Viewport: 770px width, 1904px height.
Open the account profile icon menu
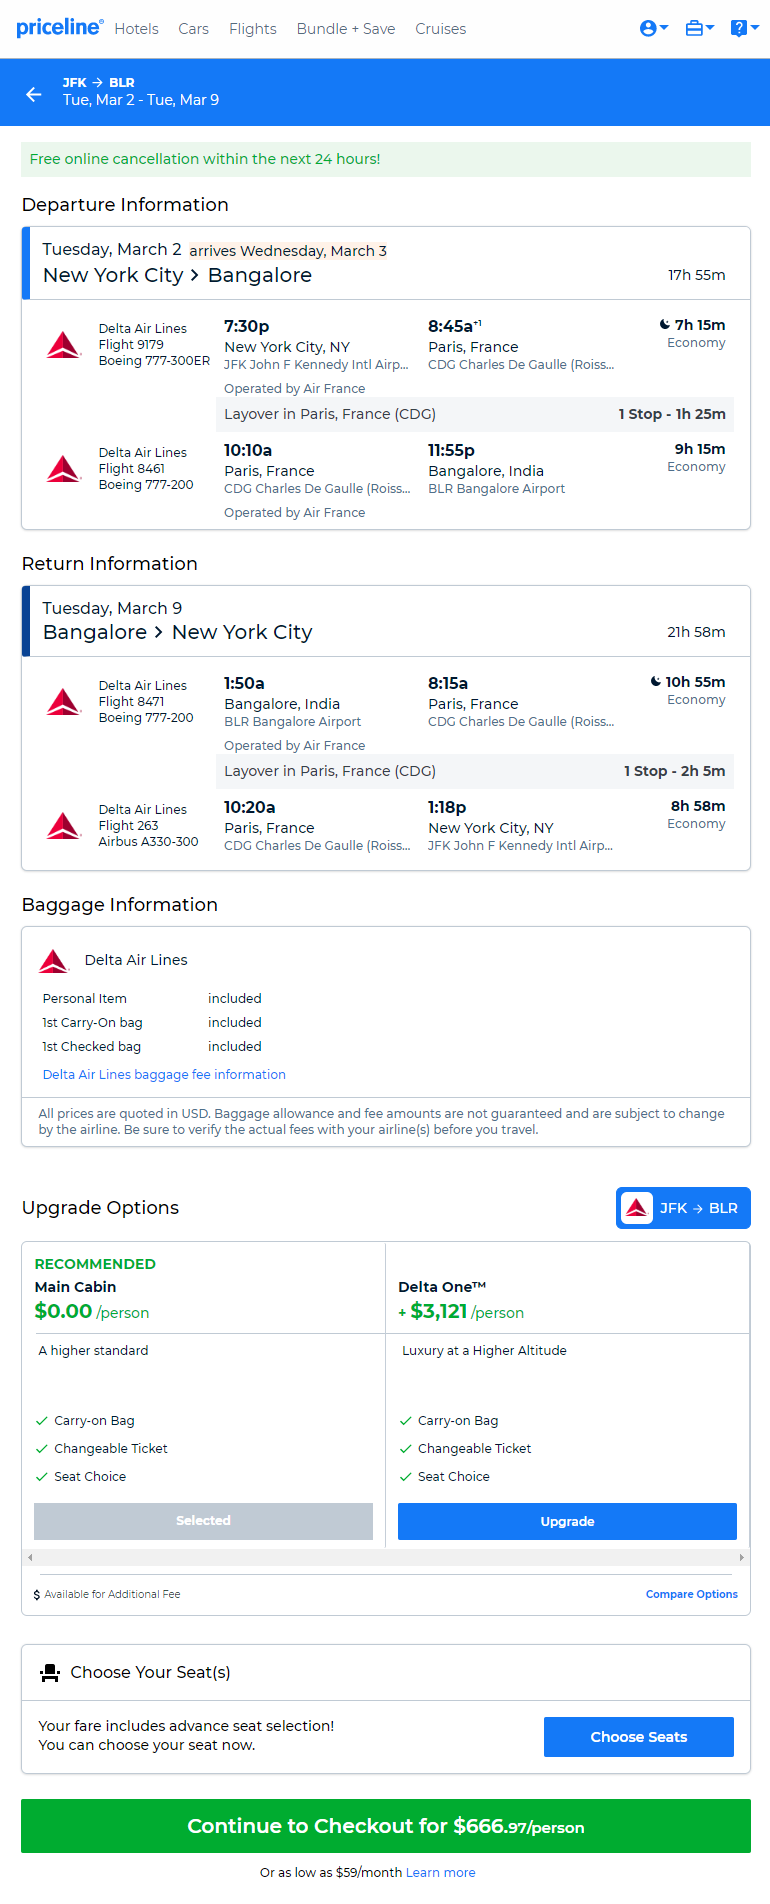[652, 29]
